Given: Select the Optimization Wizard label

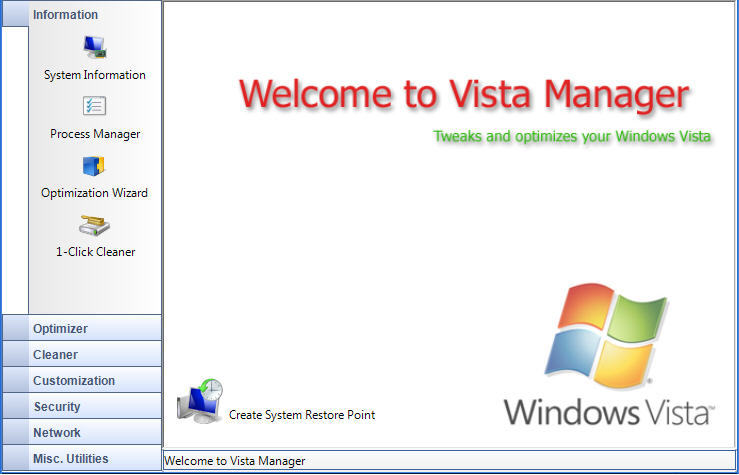Looking at the screenshot, I should 94,193.
